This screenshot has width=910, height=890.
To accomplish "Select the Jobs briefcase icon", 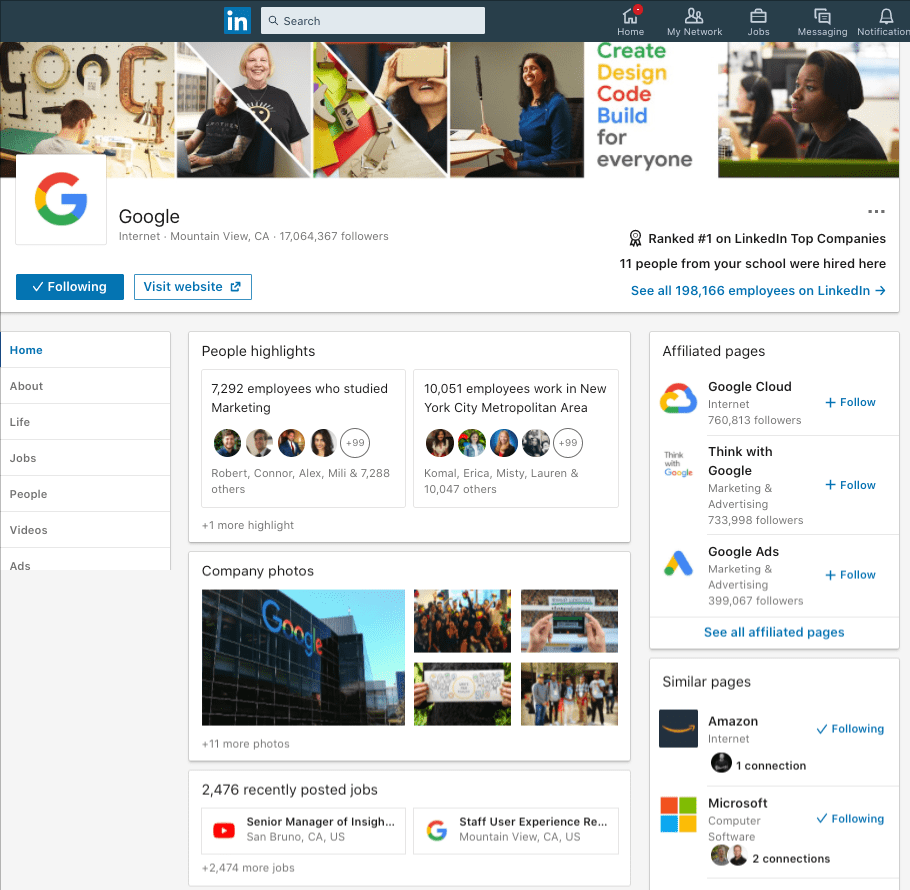I will (758, 18).
